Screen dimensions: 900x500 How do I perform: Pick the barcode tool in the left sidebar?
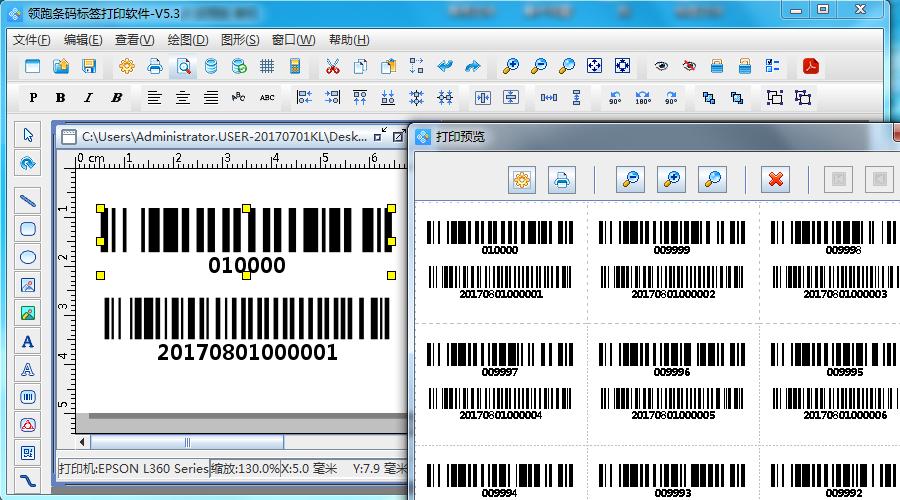(28, 397)
